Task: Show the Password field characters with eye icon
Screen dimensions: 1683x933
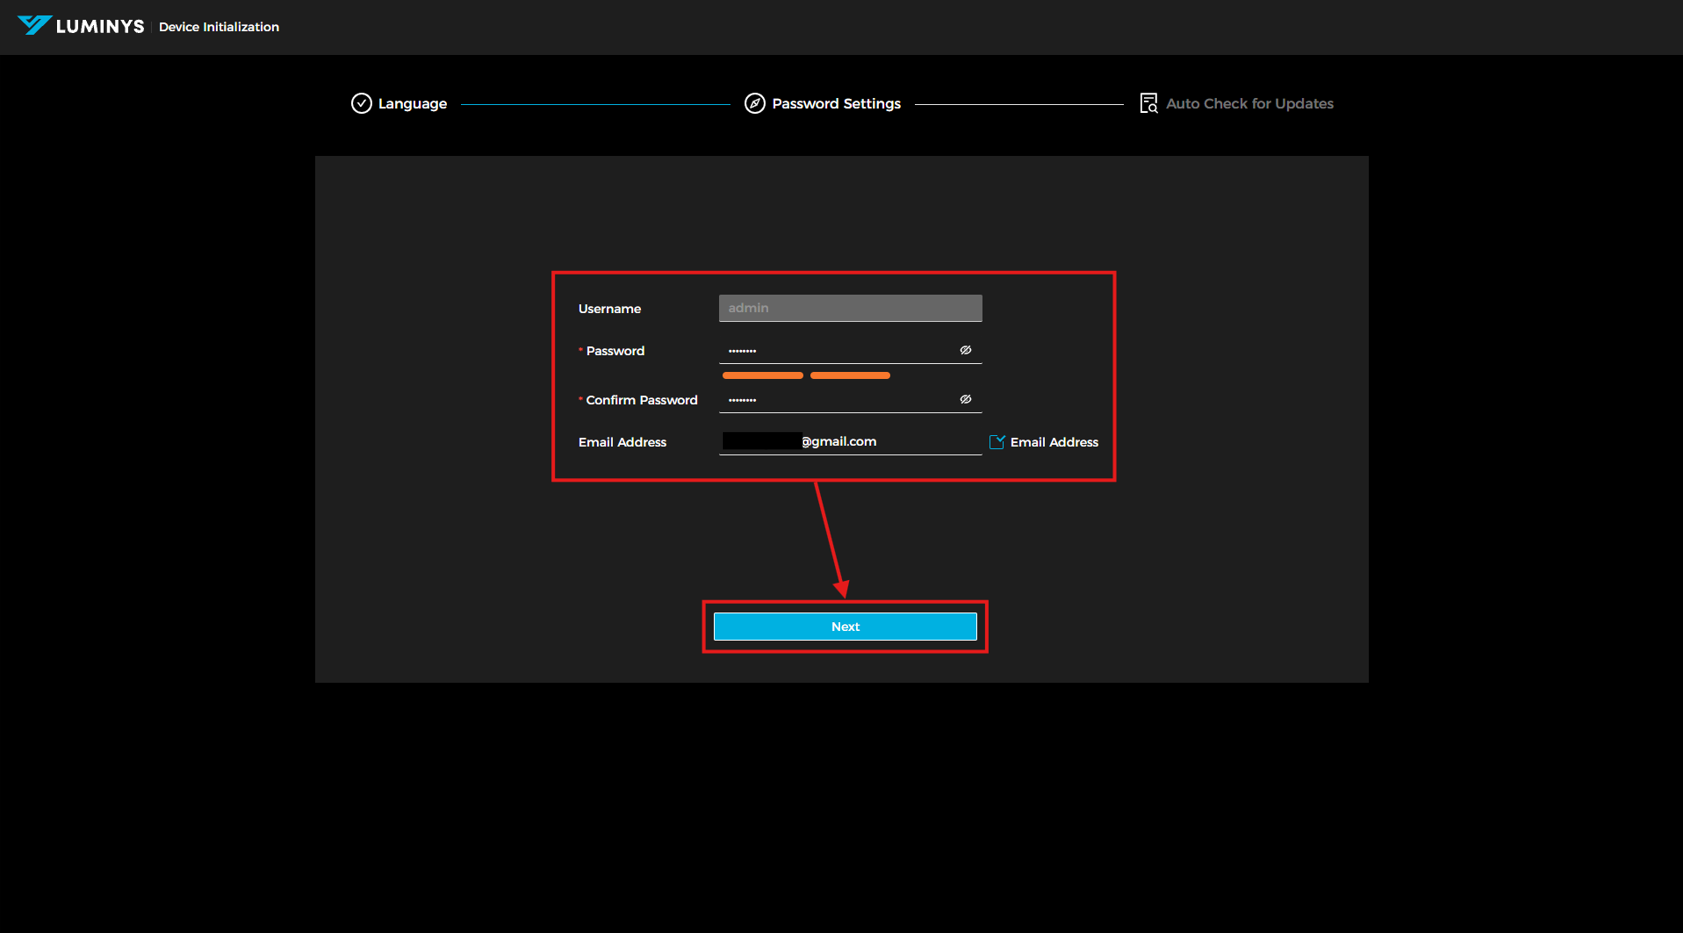Action: (965, 351)
